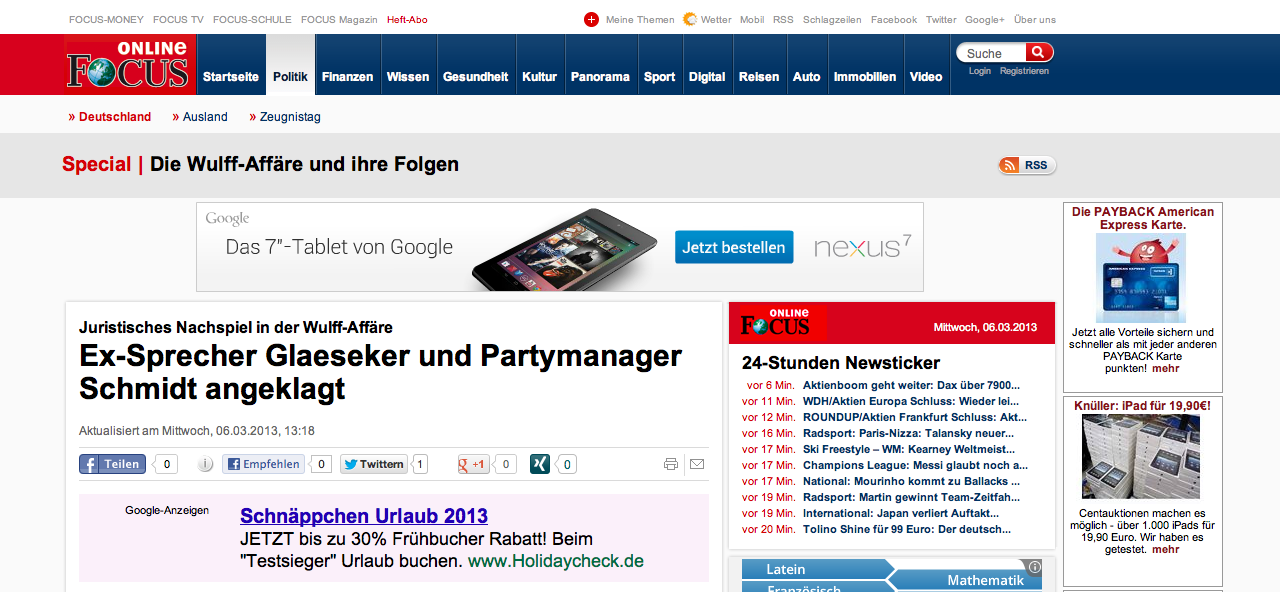Tweet article using Twittern button
The height and width of the screenshot is (592, 1280).
click(374, 464)
